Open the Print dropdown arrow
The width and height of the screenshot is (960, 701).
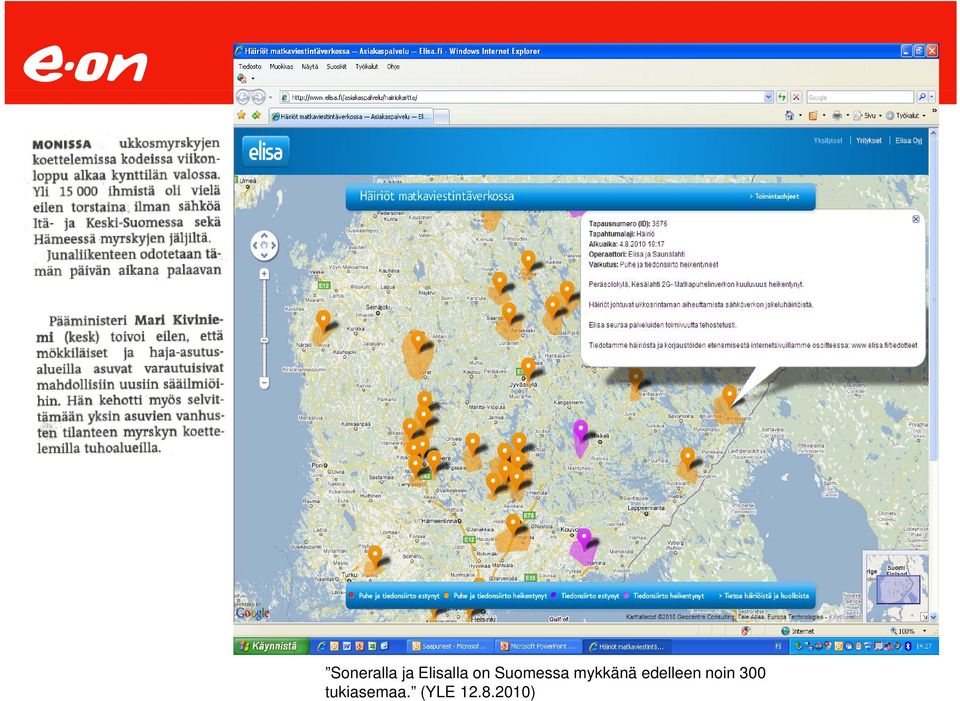point(847,115)
